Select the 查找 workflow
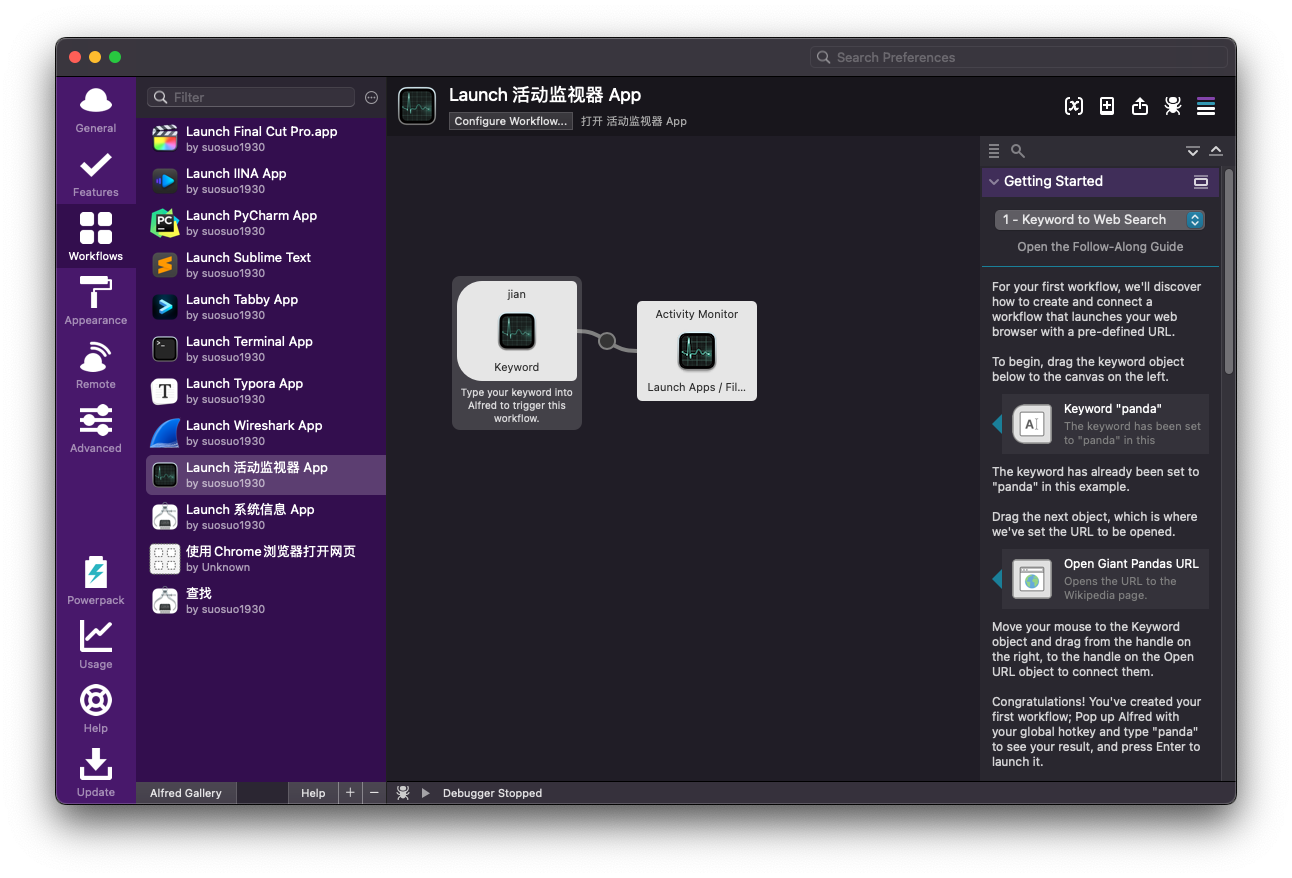 pos(266,601)
